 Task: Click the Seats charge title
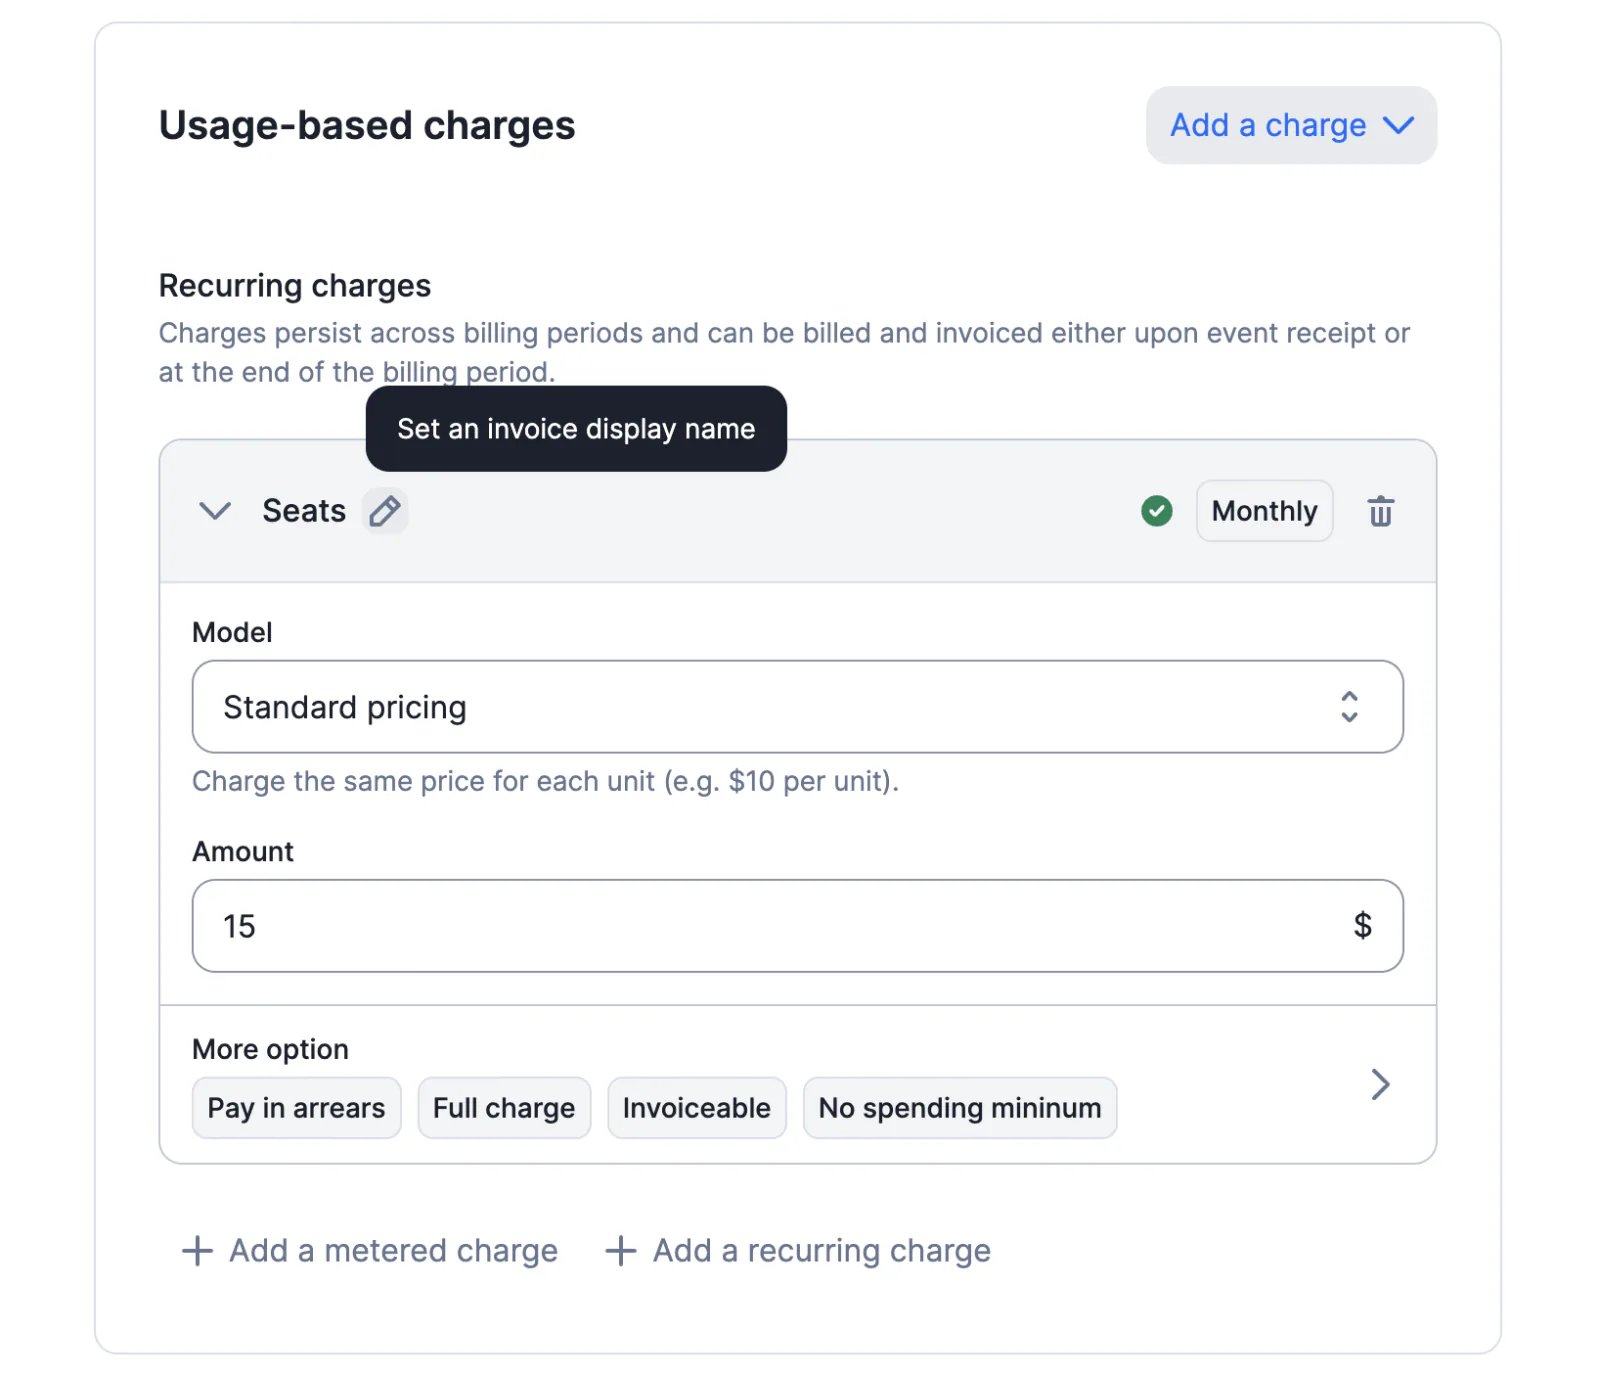point(304,511)
